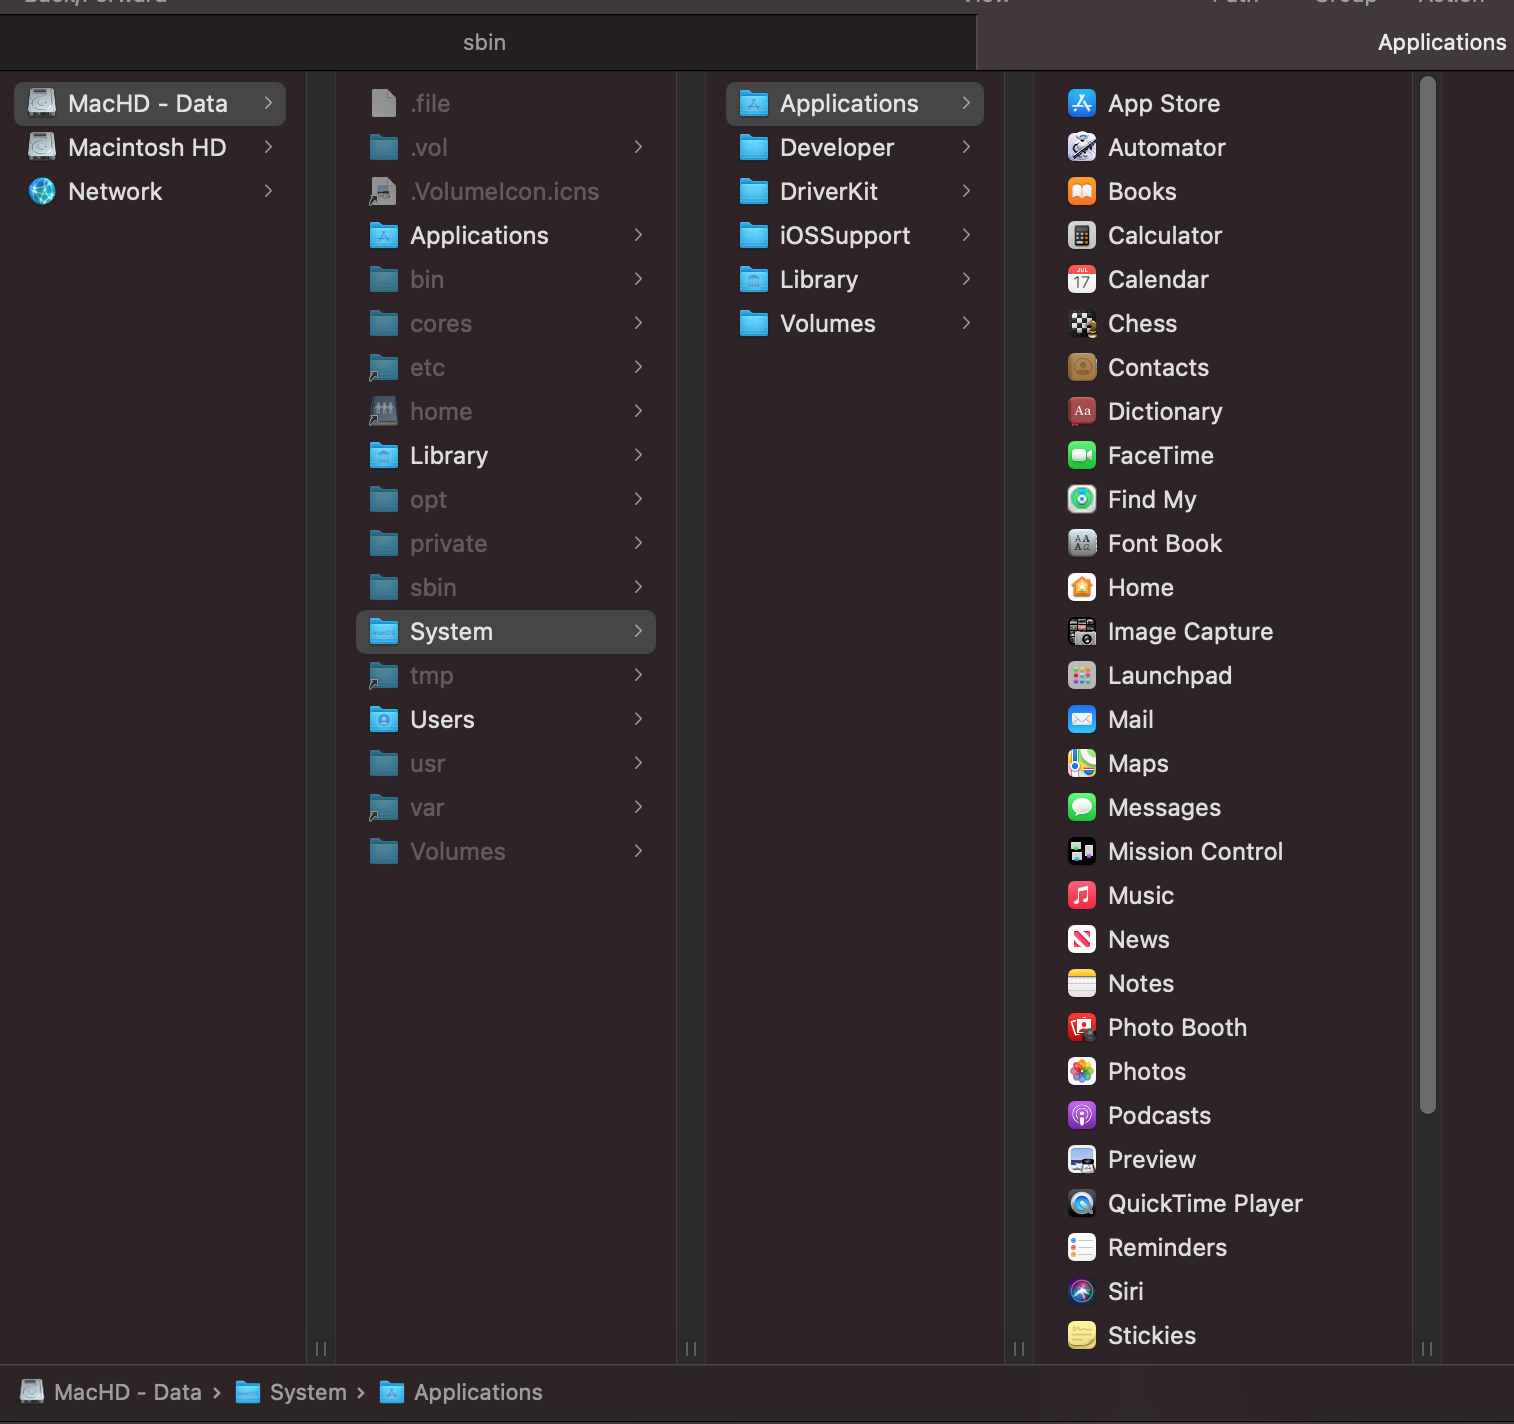Click the Books app icon
Image resolution: width=1514 pixels, height=1424 pixels.
(1082, 191)
